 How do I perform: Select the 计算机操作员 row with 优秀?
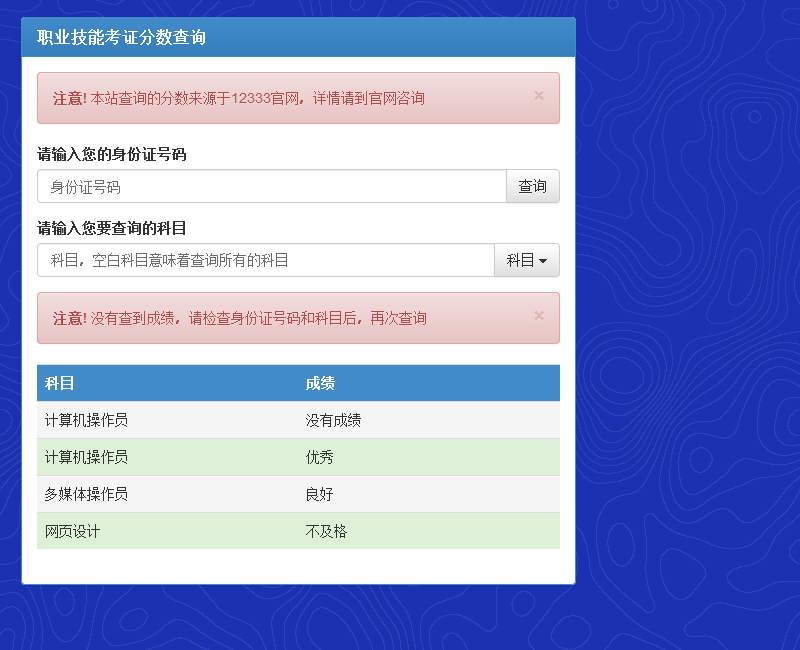pyautogui.click(x=298, y=457)
